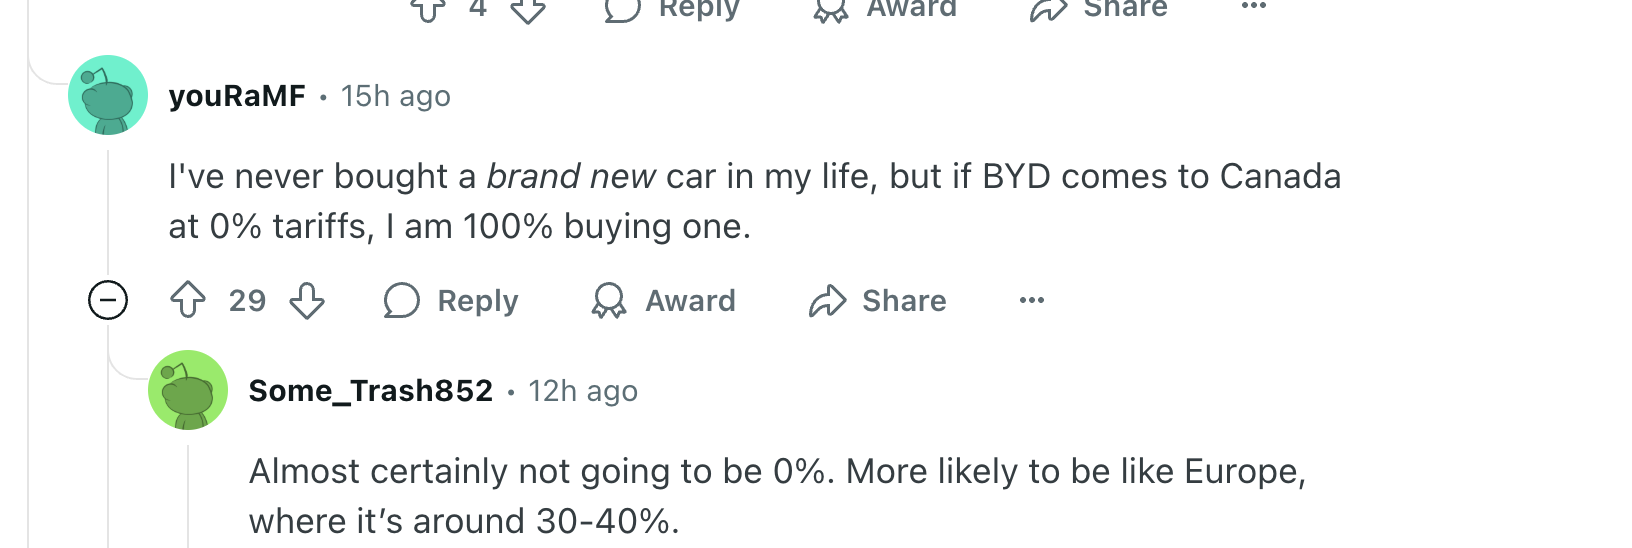
Task: Give an Award to youRaMF's comment
Action: click(x=663, y=300)
